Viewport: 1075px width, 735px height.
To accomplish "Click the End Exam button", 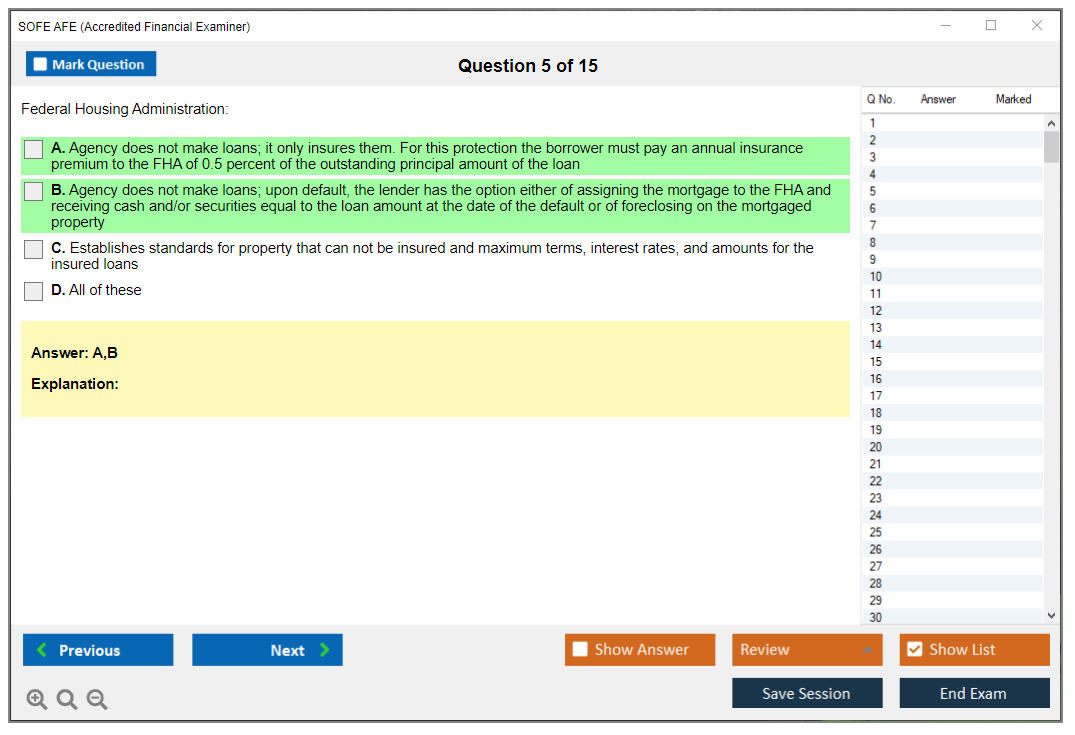I will pyautogui.click(x=974, y=693).
